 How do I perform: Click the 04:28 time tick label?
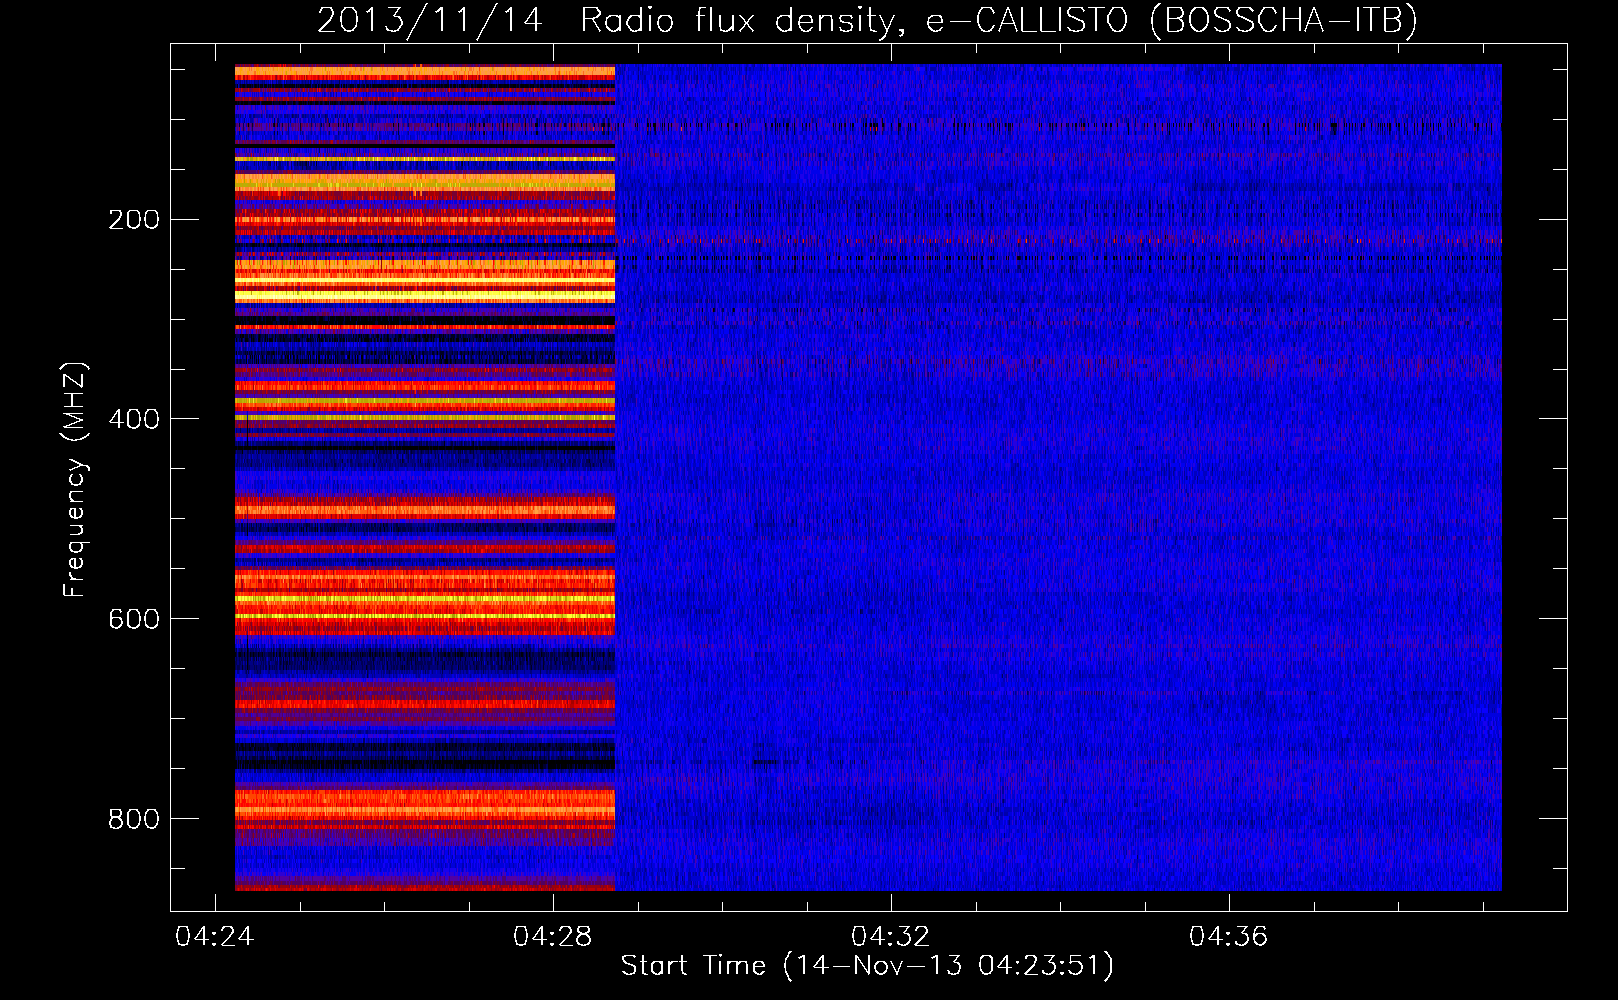click(x=552, y=936)
